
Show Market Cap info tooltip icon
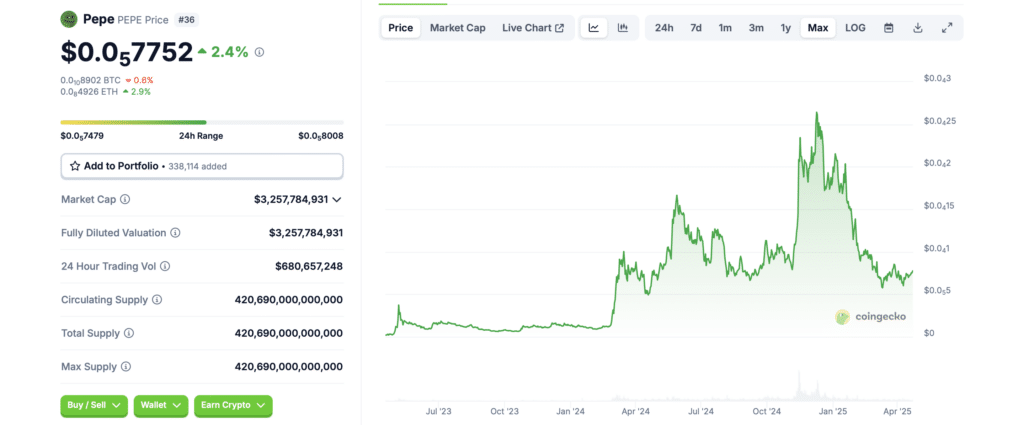125,199
